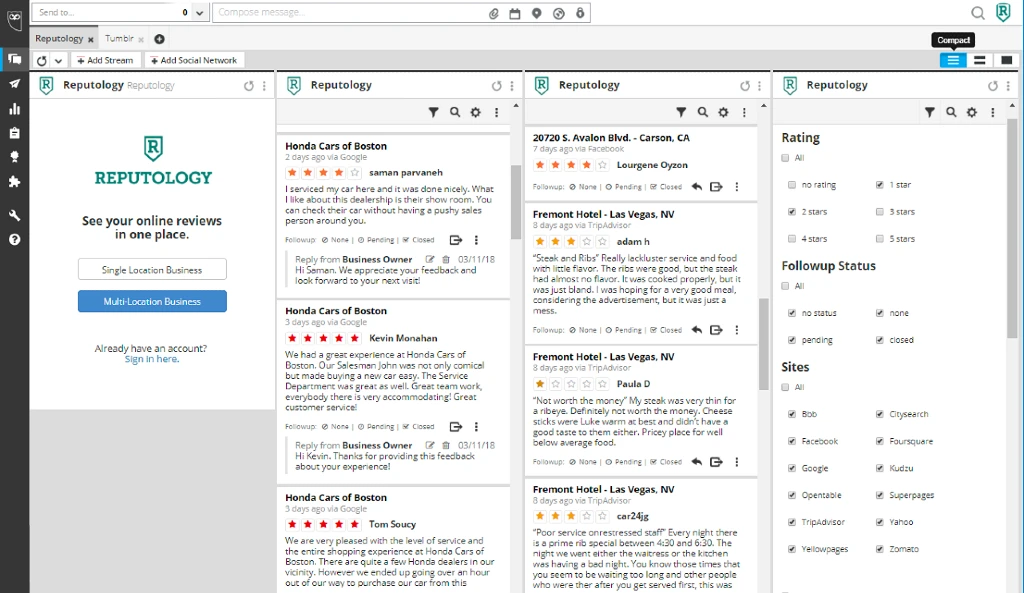Click the reply arrow on Lourgene Oyzon's review
The image size is (1024, 593).
click(697, 187)
